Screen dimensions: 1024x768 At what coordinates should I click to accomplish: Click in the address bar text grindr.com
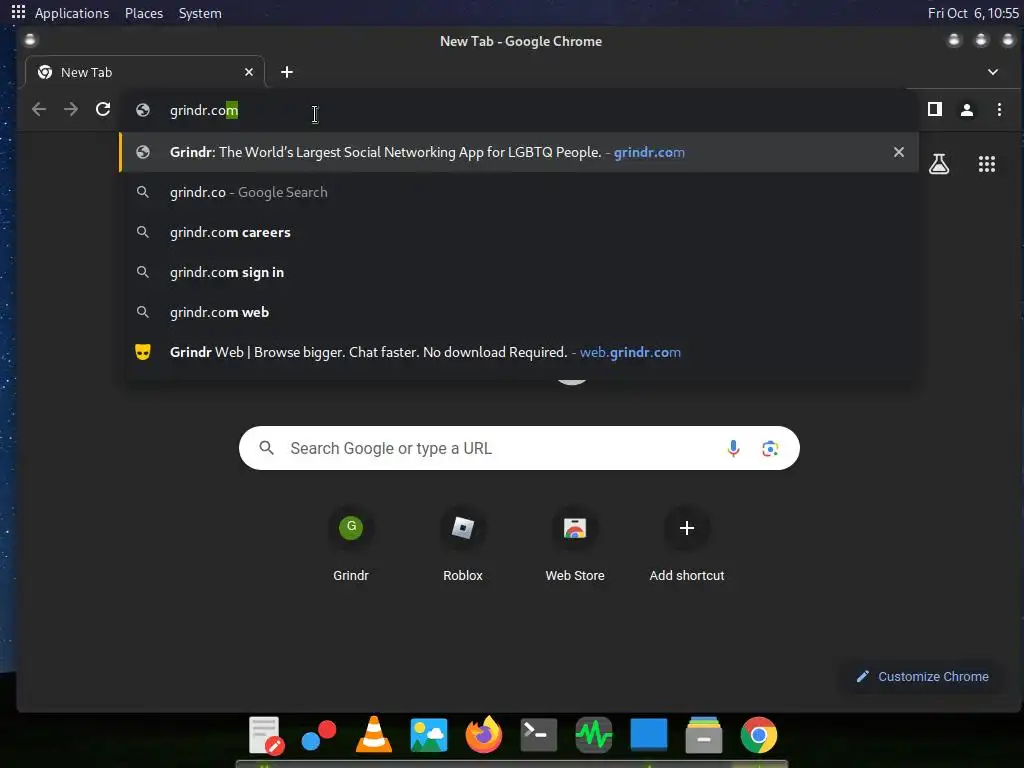pos(204,110)
